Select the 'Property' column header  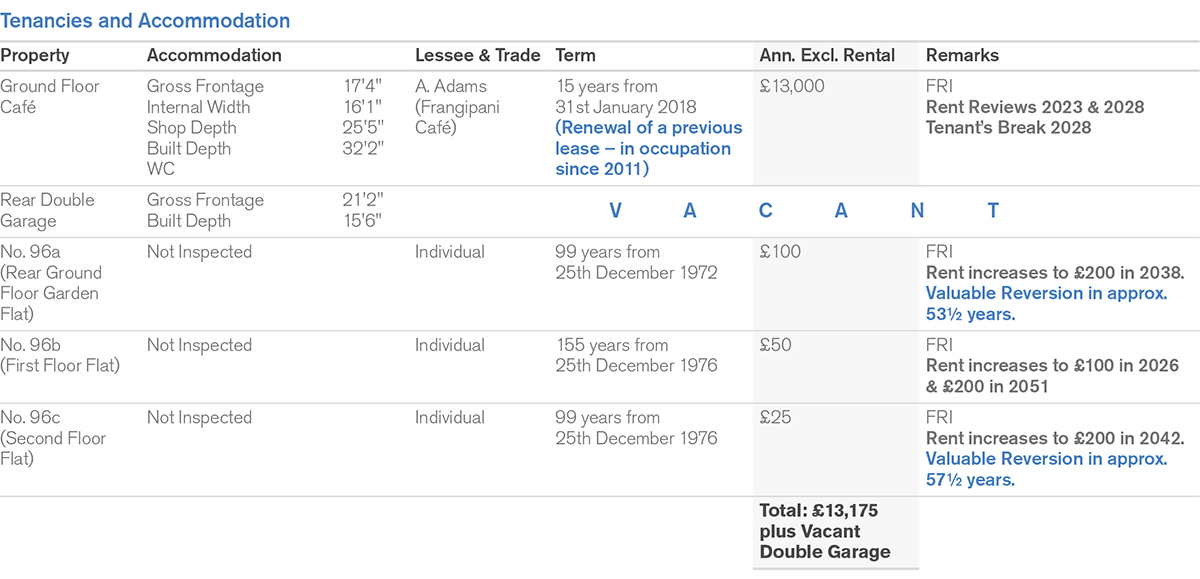click(x=35, y=56)
